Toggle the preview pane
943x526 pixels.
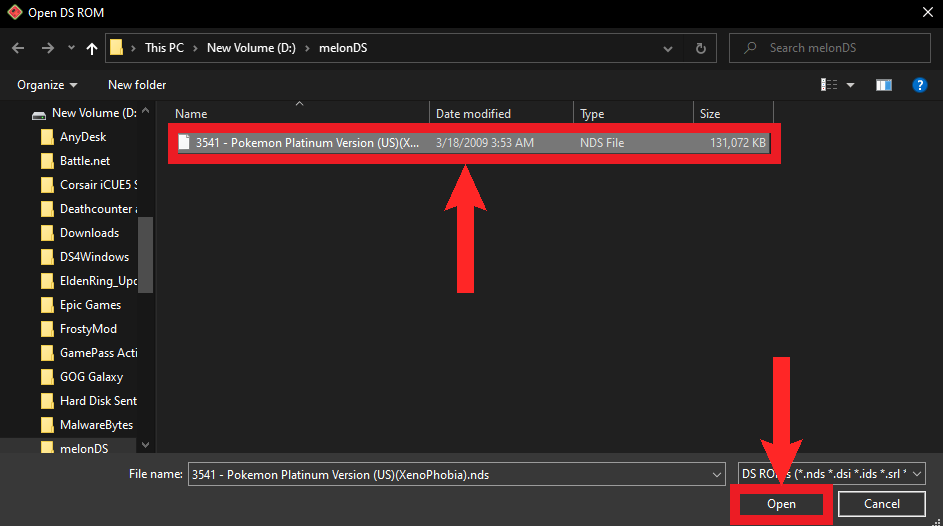click(x=883, y=85)
